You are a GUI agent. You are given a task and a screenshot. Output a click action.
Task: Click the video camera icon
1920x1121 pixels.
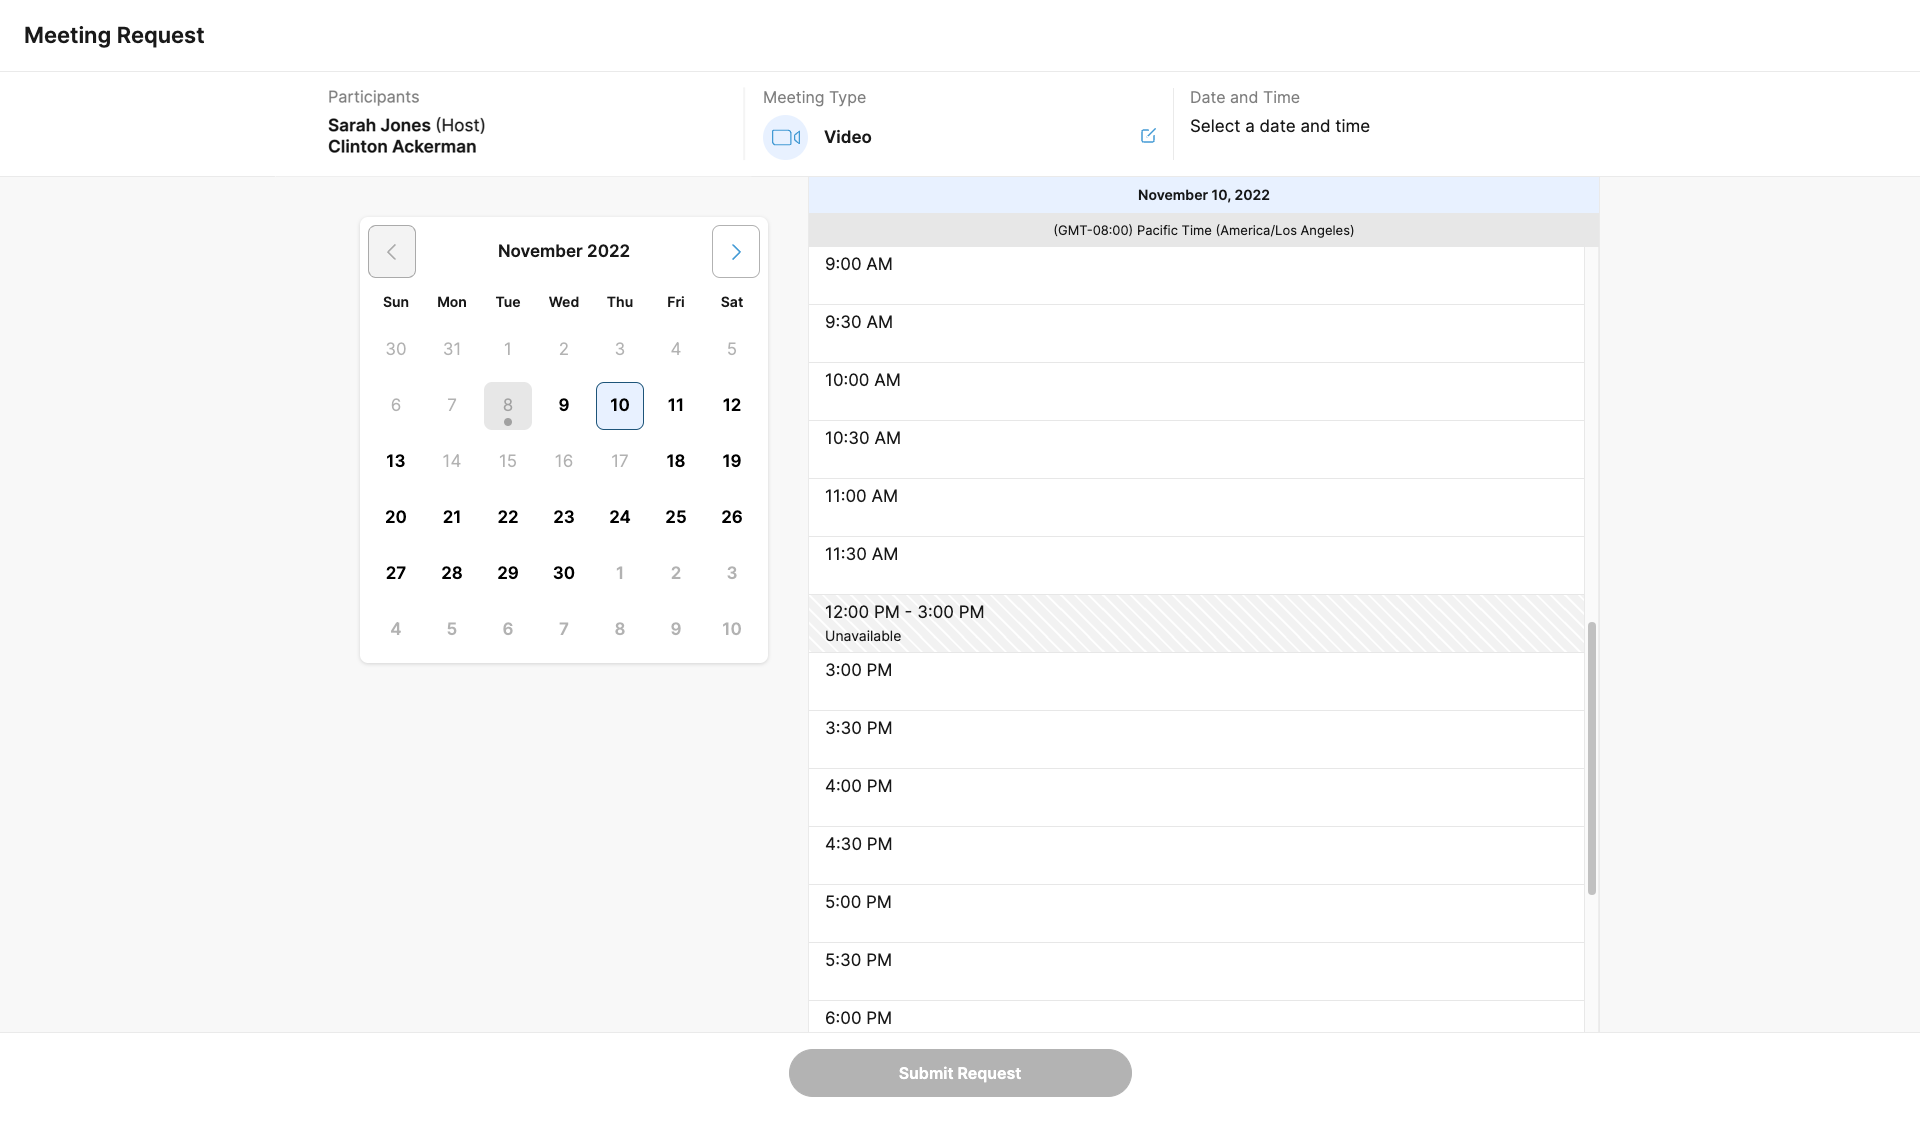click(785, 137)
